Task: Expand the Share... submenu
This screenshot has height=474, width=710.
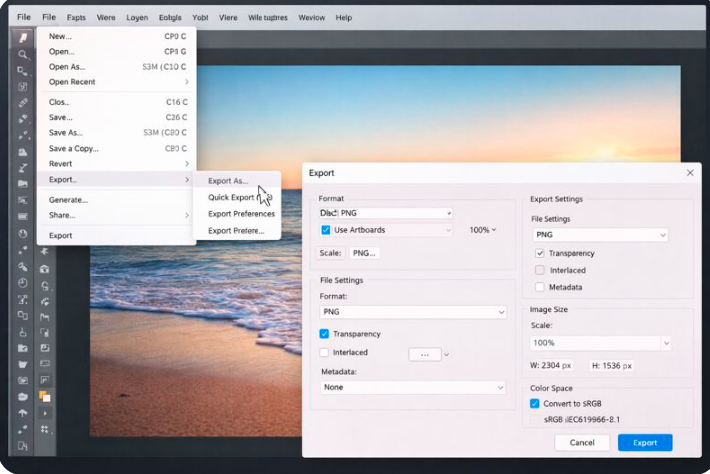Action: (x=118, y=215)
